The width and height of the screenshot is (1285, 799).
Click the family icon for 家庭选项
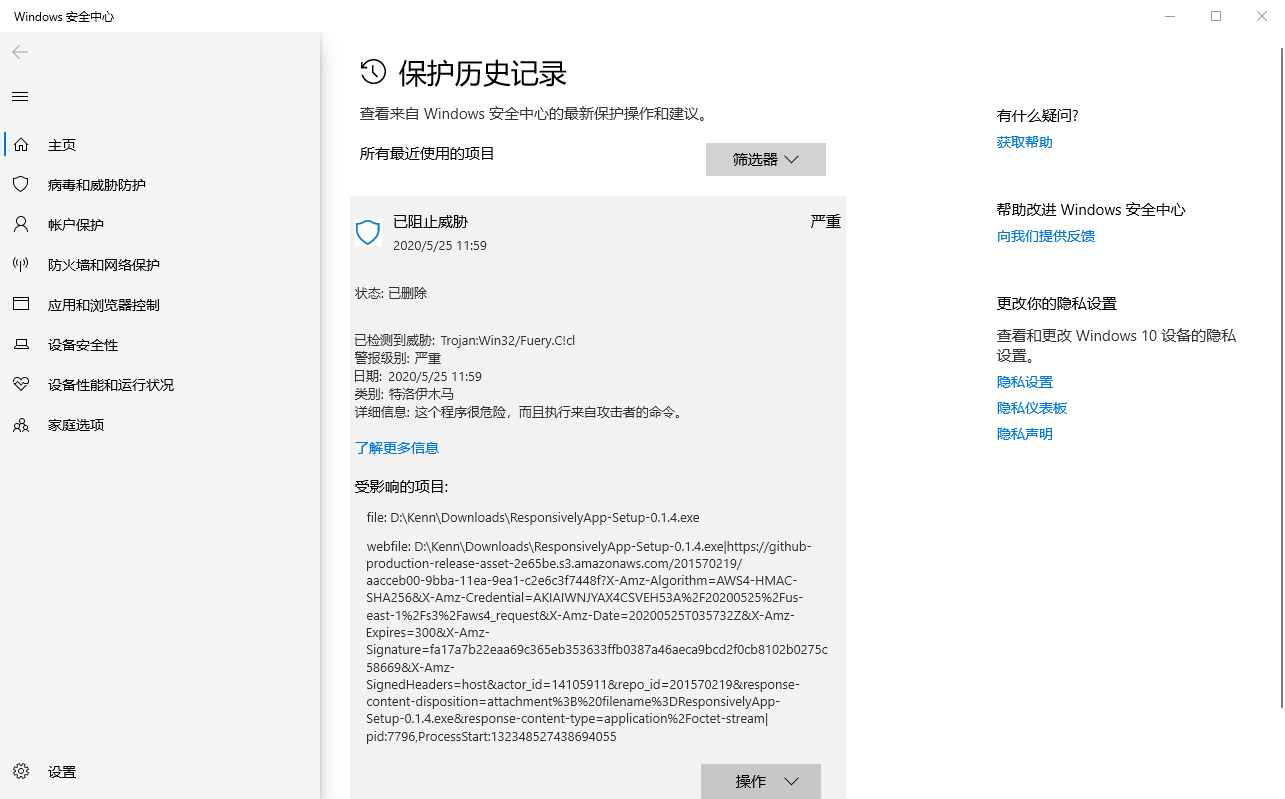click(21, 425)
